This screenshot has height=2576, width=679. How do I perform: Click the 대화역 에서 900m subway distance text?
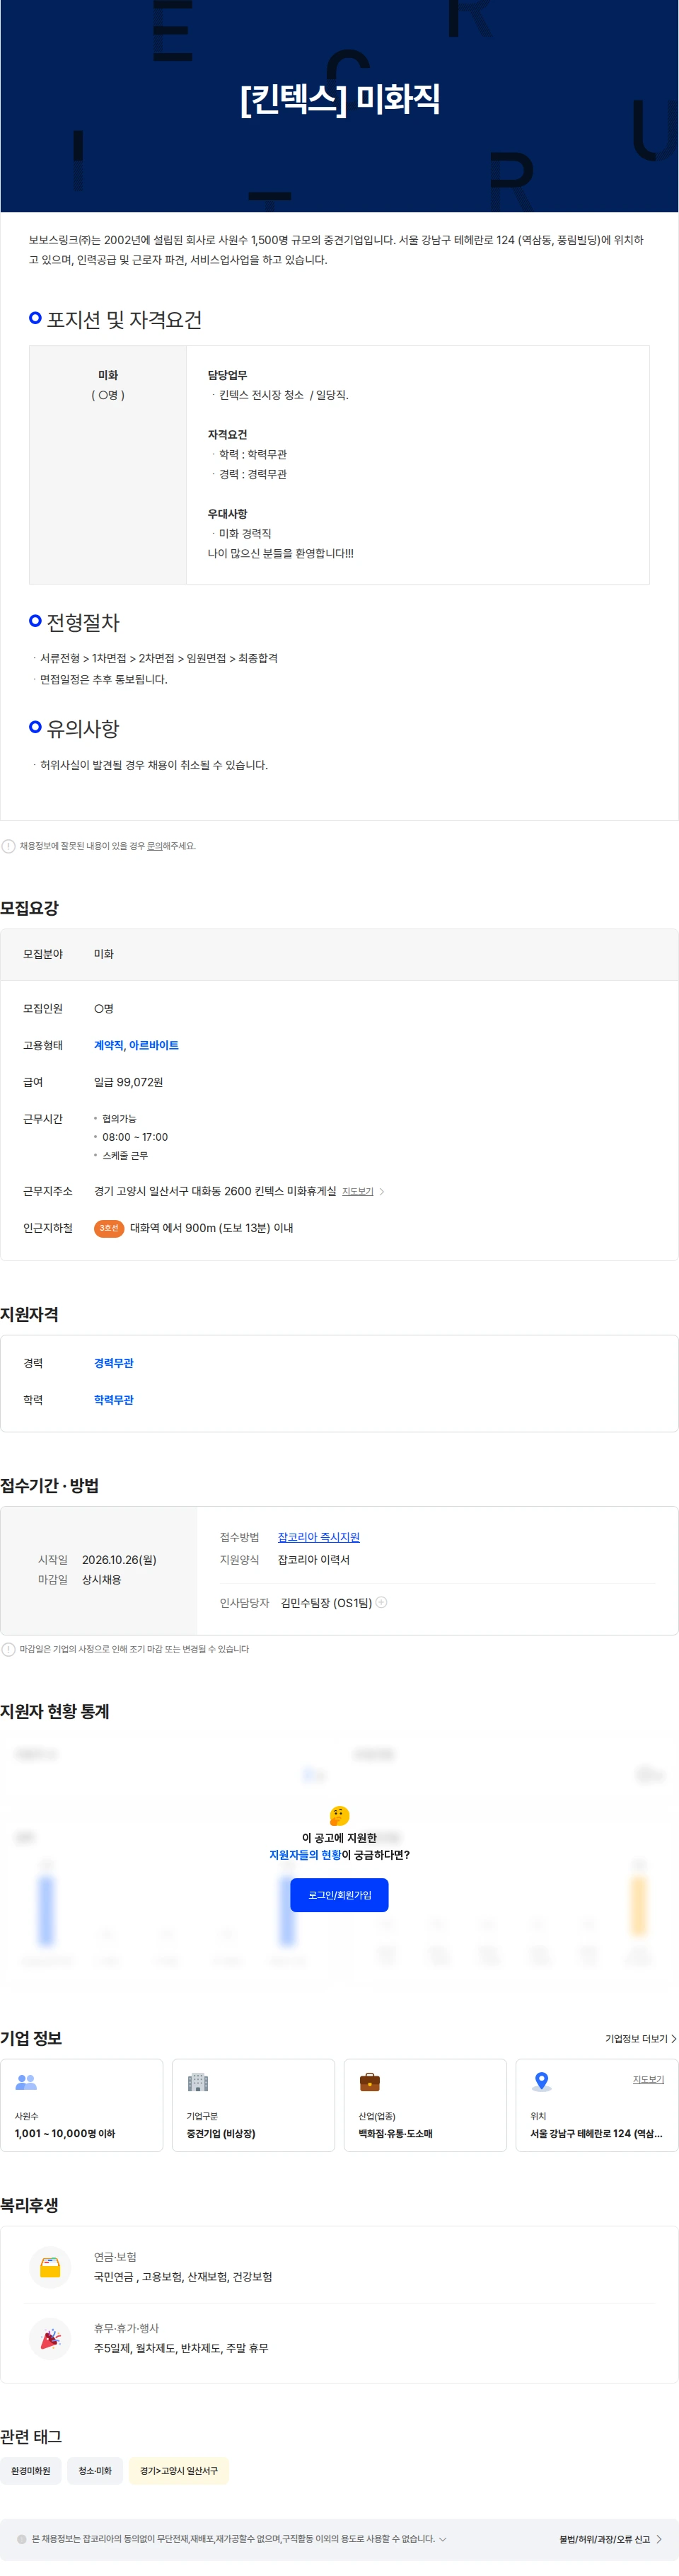tap(211, 1228)
